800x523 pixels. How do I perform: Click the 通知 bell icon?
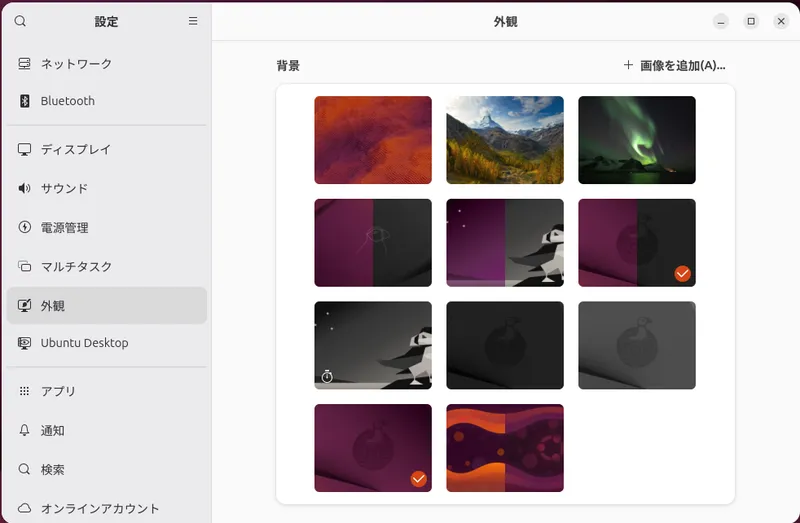point(24,430)
